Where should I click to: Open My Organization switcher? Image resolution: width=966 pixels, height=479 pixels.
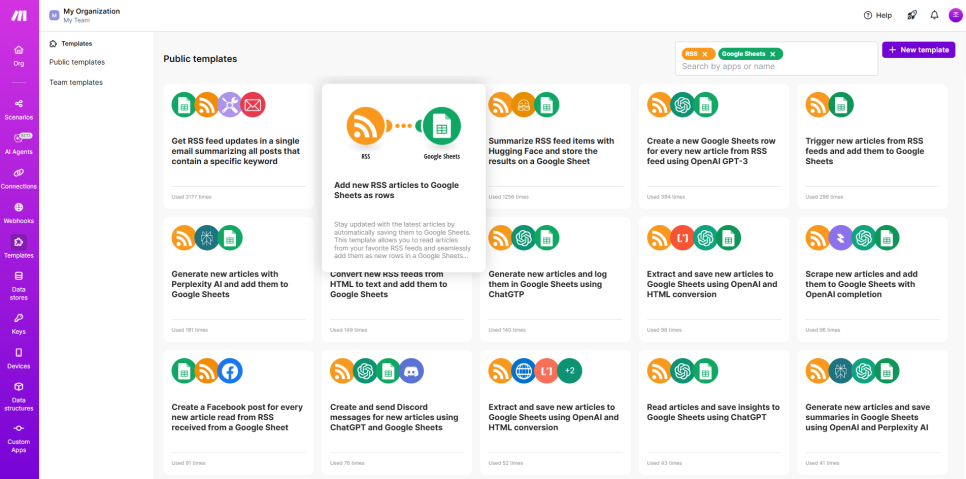[x=92, y=11]
